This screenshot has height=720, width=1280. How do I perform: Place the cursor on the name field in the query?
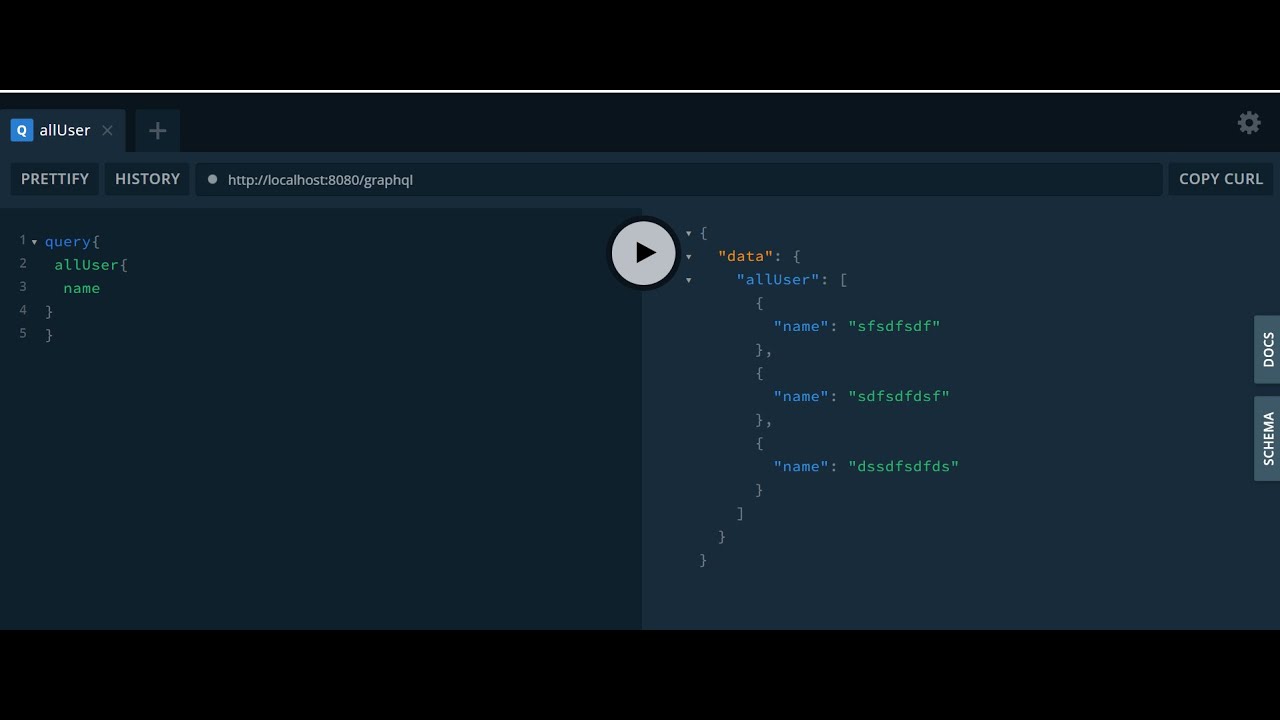(x=81, y=288)
